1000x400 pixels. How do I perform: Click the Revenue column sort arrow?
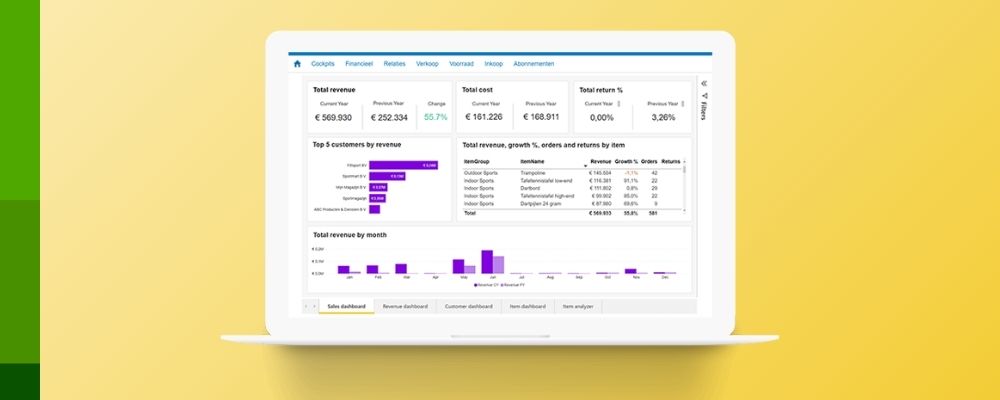click(585, 166)
